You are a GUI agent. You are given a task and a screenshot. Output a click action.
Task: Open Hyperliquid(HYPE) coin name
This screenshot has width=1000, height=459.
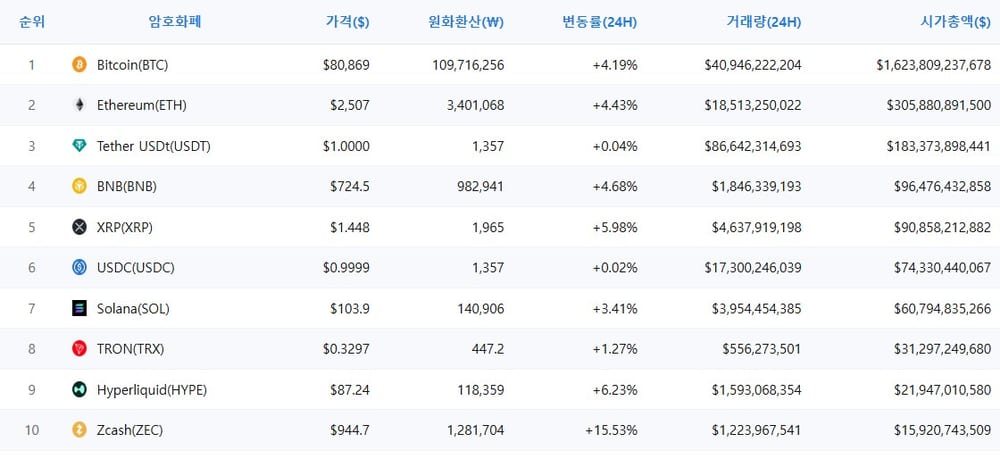[x=152, y=390]
